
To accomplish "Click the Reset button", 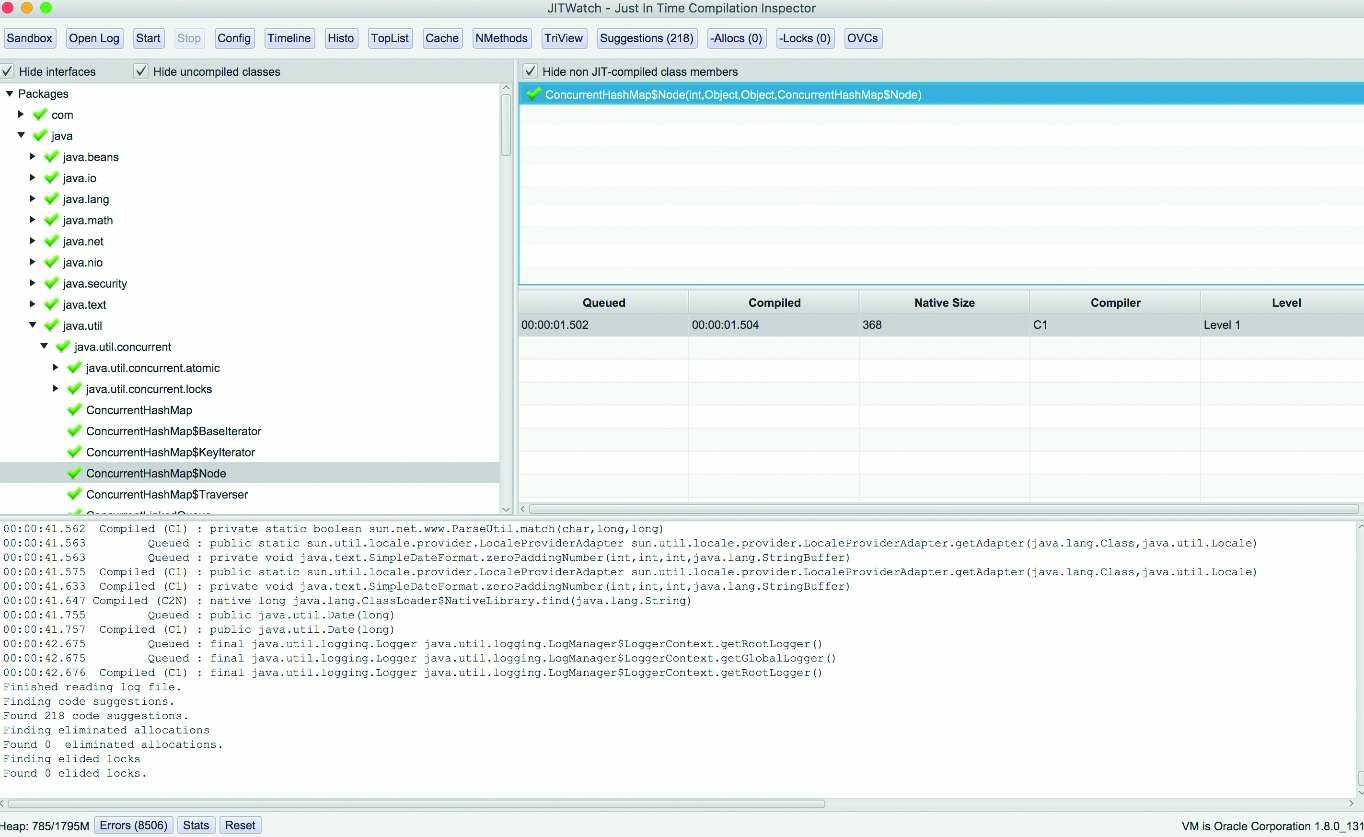I will point(240,825).
